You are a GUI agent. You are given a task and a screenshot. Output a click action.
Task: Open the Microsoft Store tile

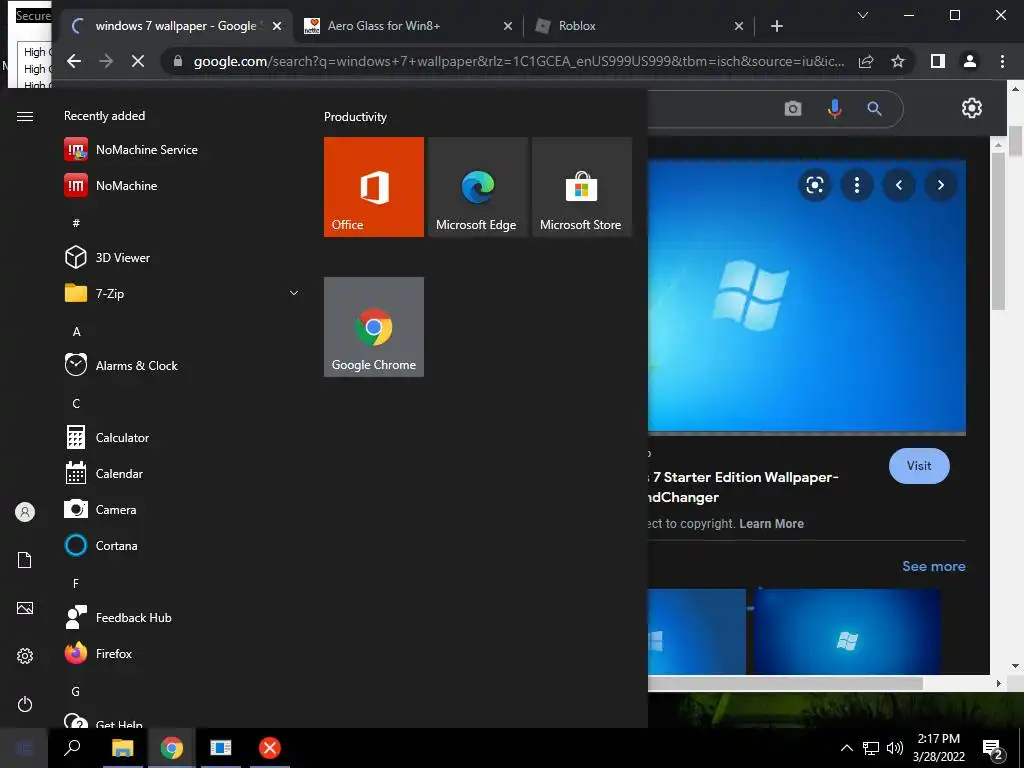(582, 187)
